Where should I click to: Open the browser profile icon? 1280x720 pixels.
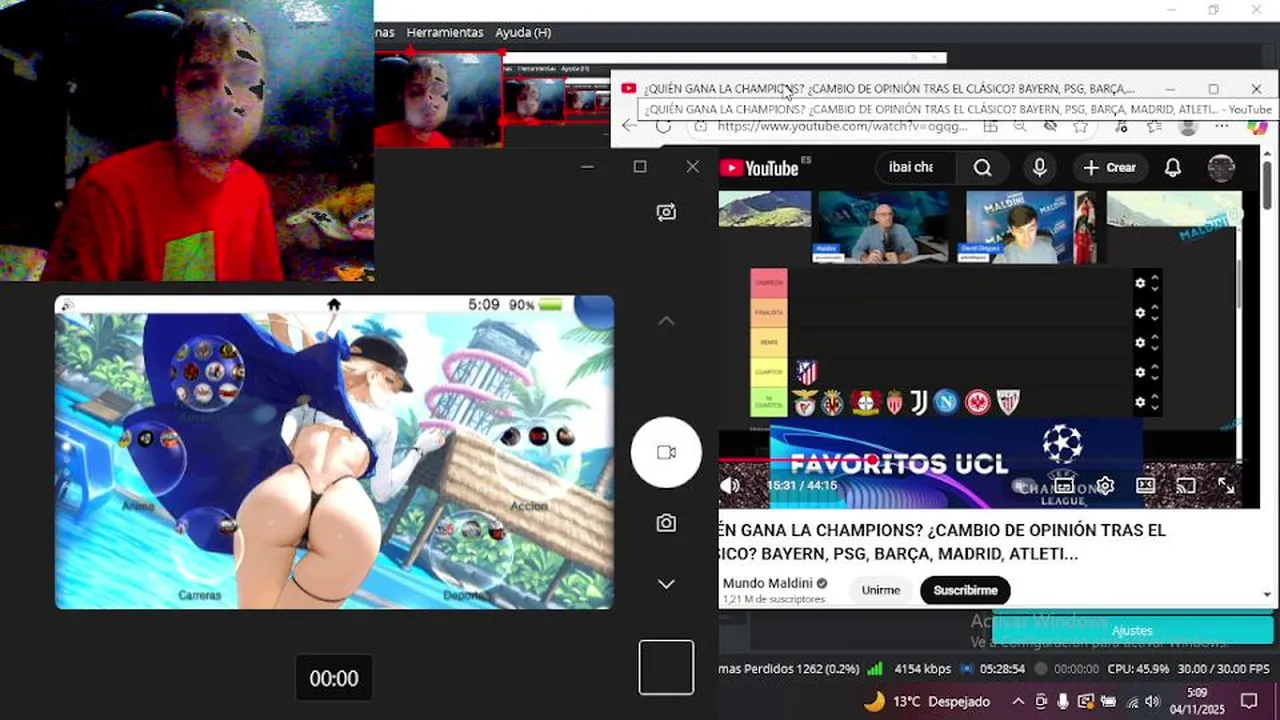(1188, 127)
